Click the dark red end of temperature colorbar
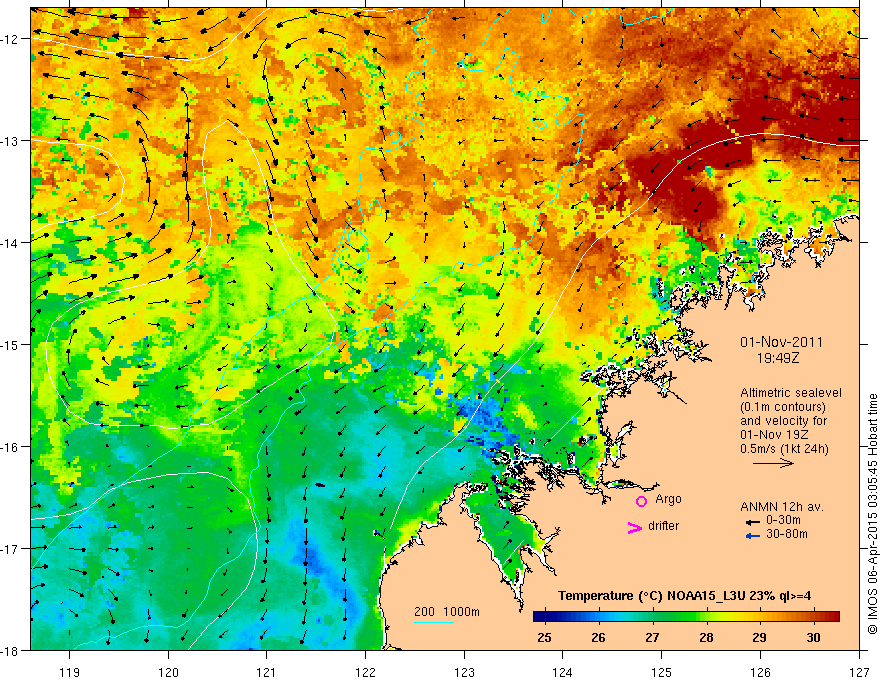 click(x=833, y=617)
